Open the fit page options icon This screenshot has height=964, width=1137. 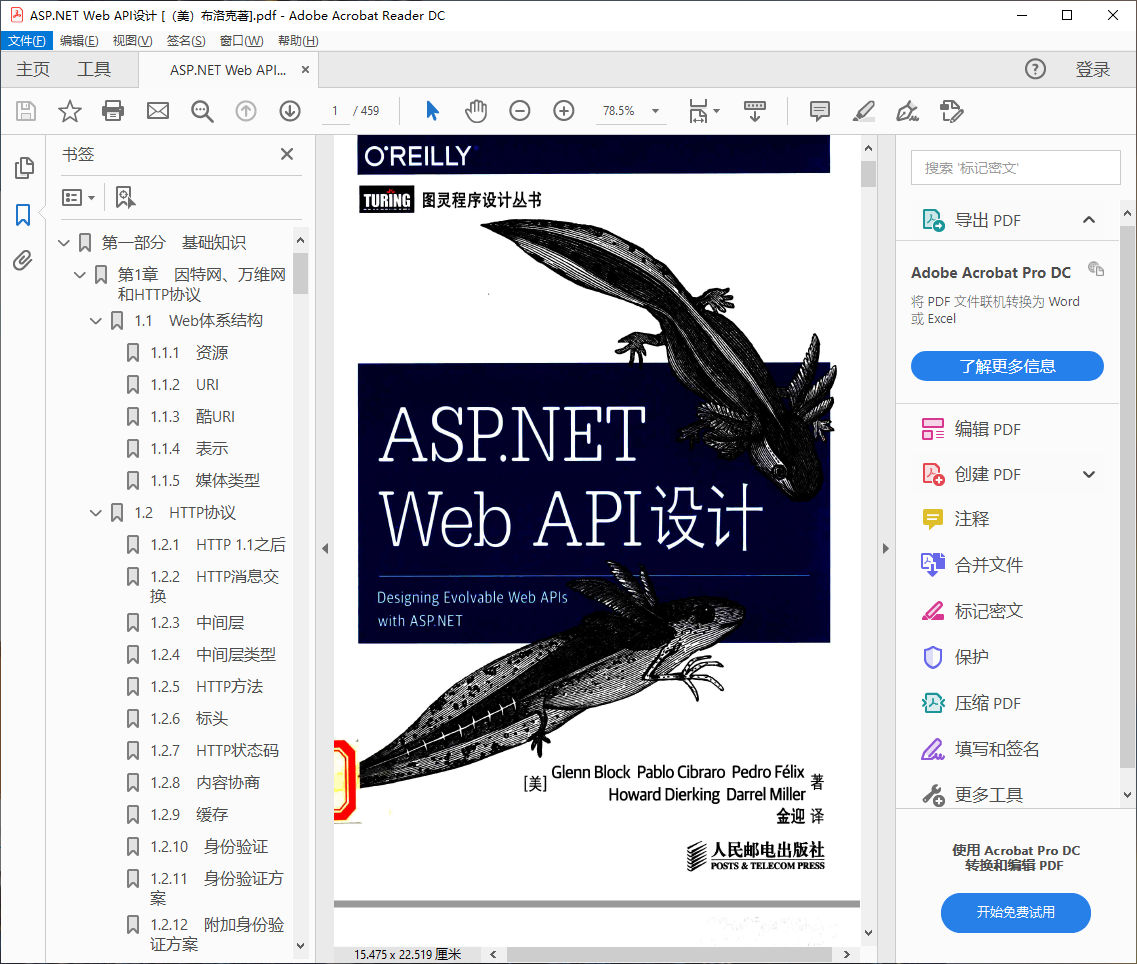coord(703,111)
